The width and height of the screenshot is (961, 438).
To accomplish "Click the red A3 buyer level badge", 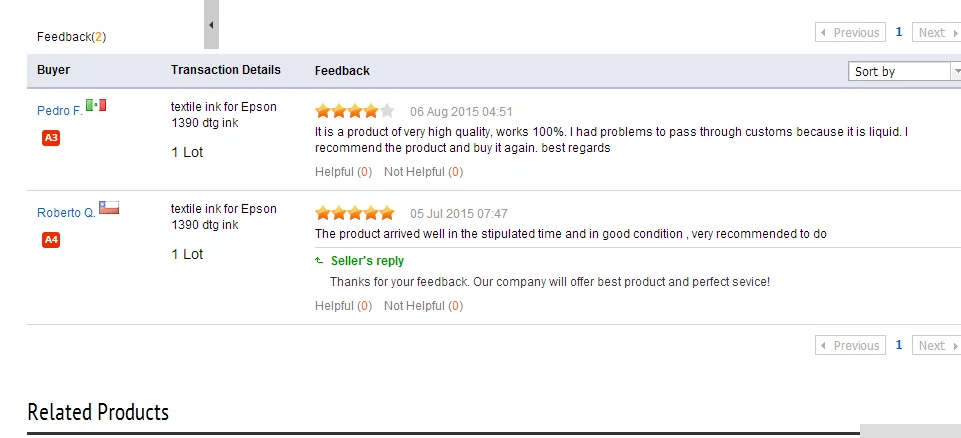I will tap(51, 138).
